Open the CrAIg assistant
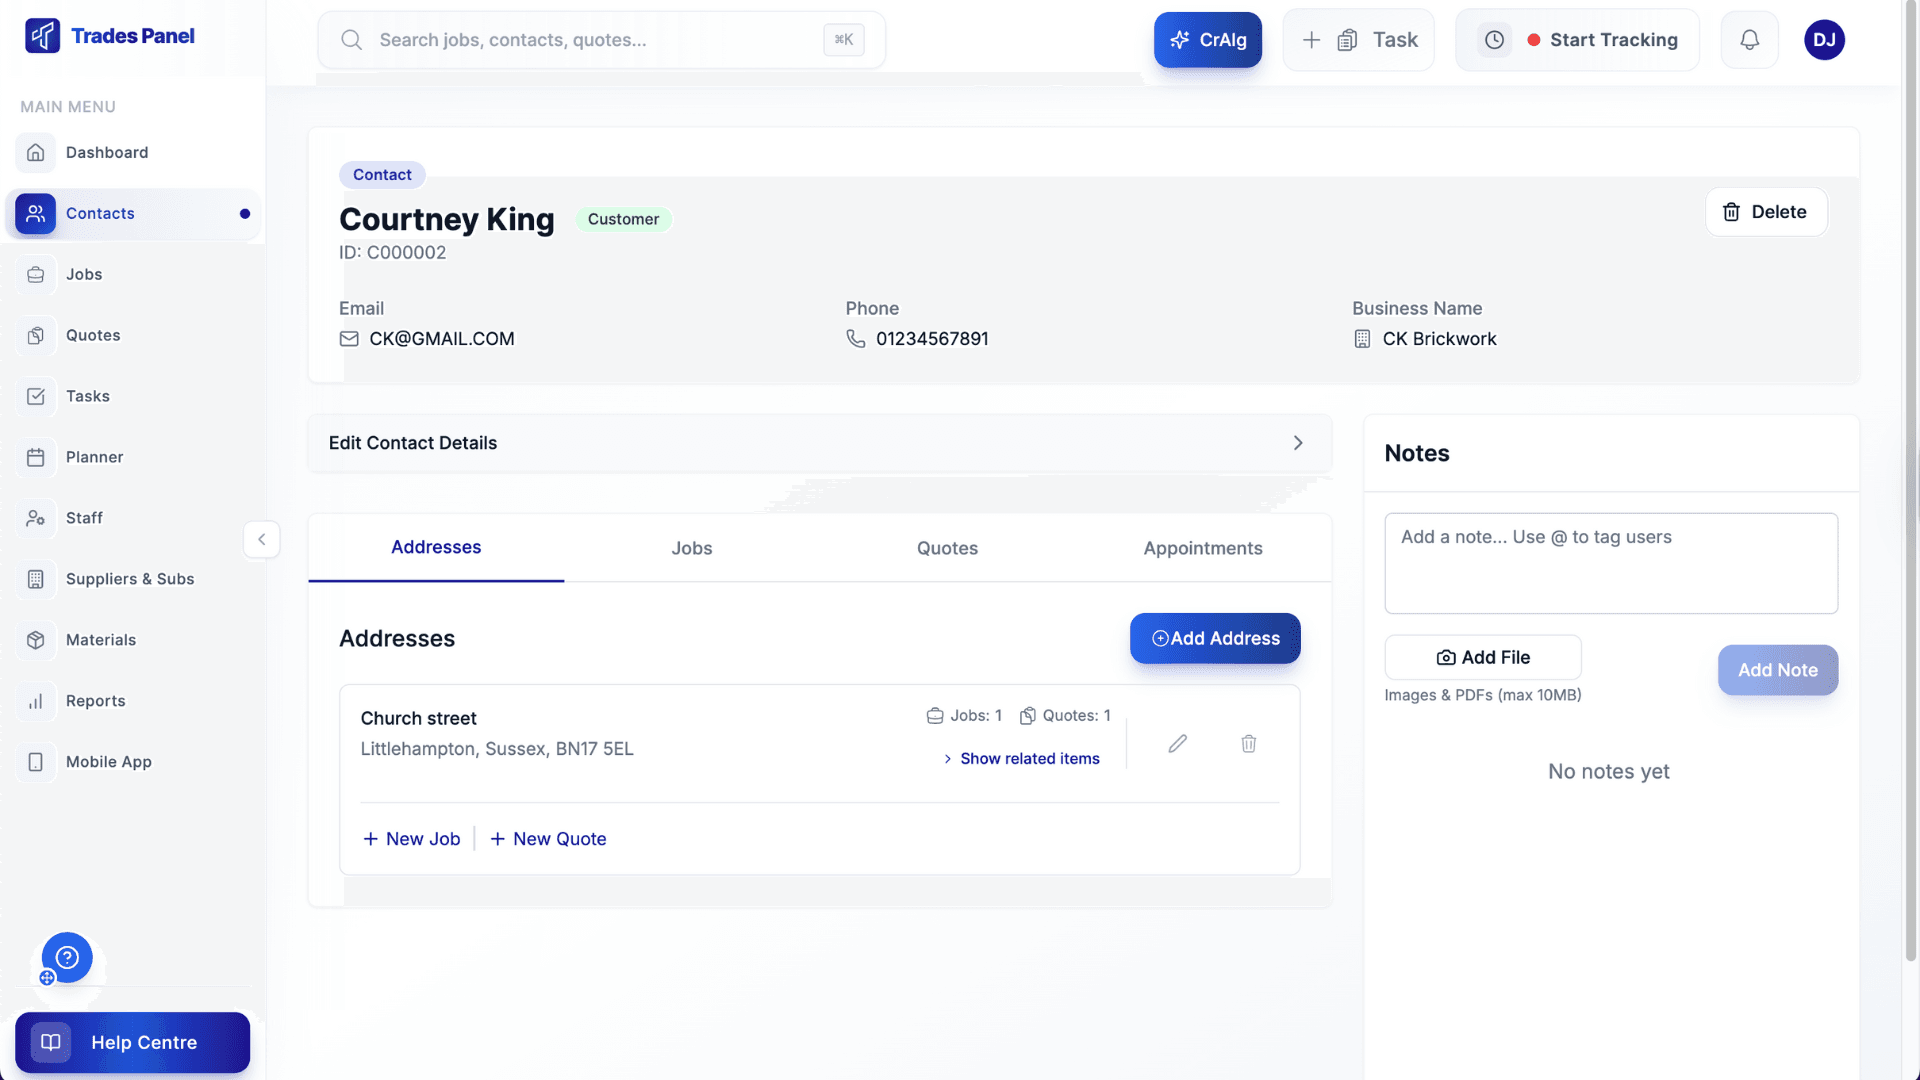This screenshot has height=1080, width=1920. click(1207, 40)
